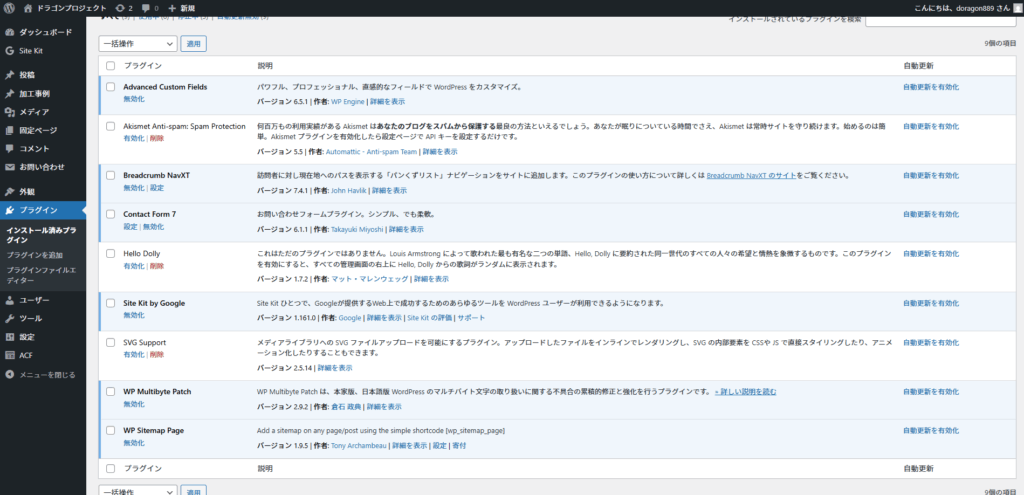Tick the Hello Dolly plugin checkbox

tap(110, 254)
